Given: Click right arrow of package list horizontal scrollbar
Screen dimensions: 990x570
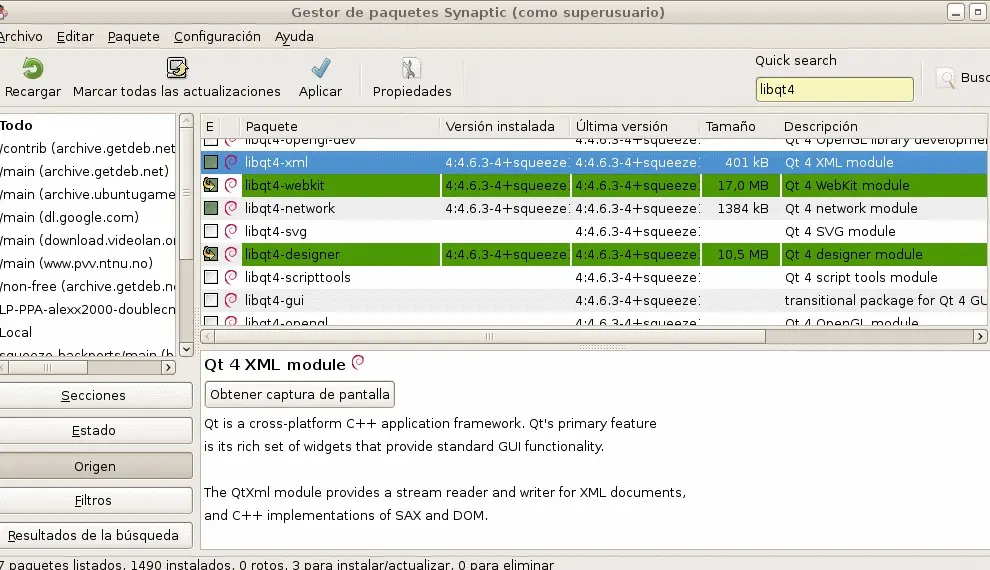Looking at the screenshot, I should (980, 336).
